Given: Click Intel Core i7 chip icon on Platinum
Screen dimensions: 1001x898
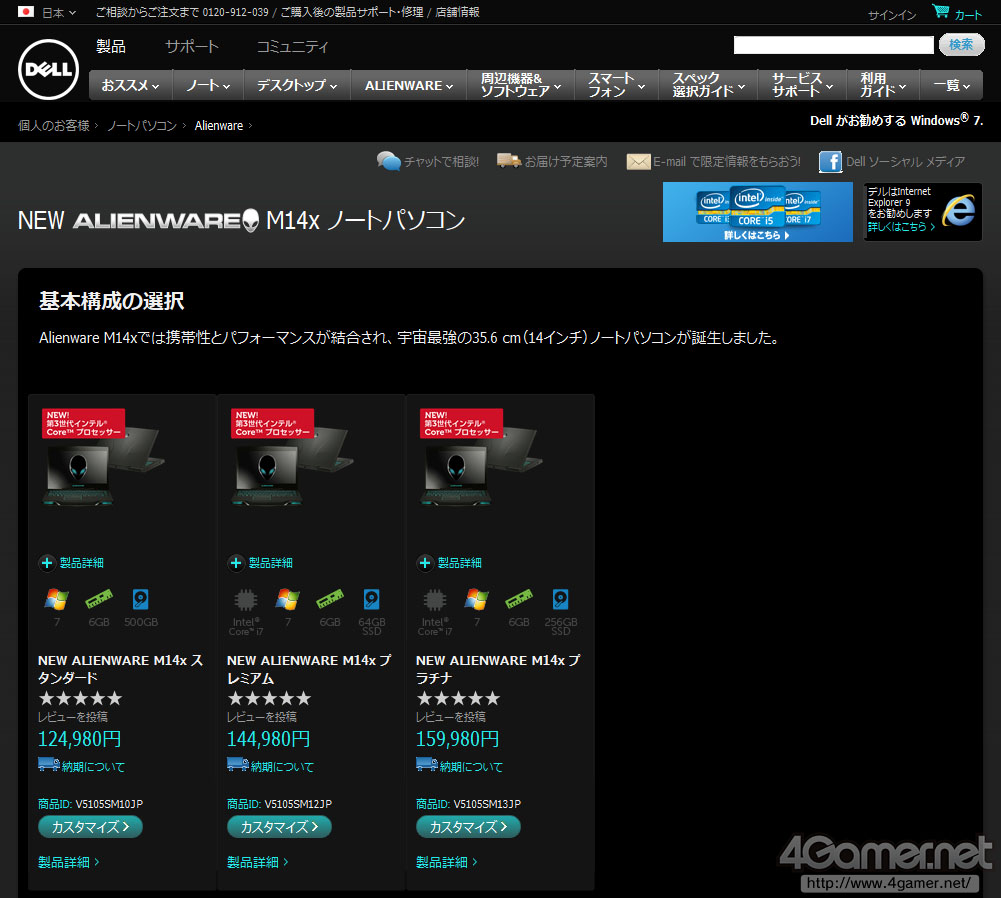Looking at the screenshot, I should point(435,600).
